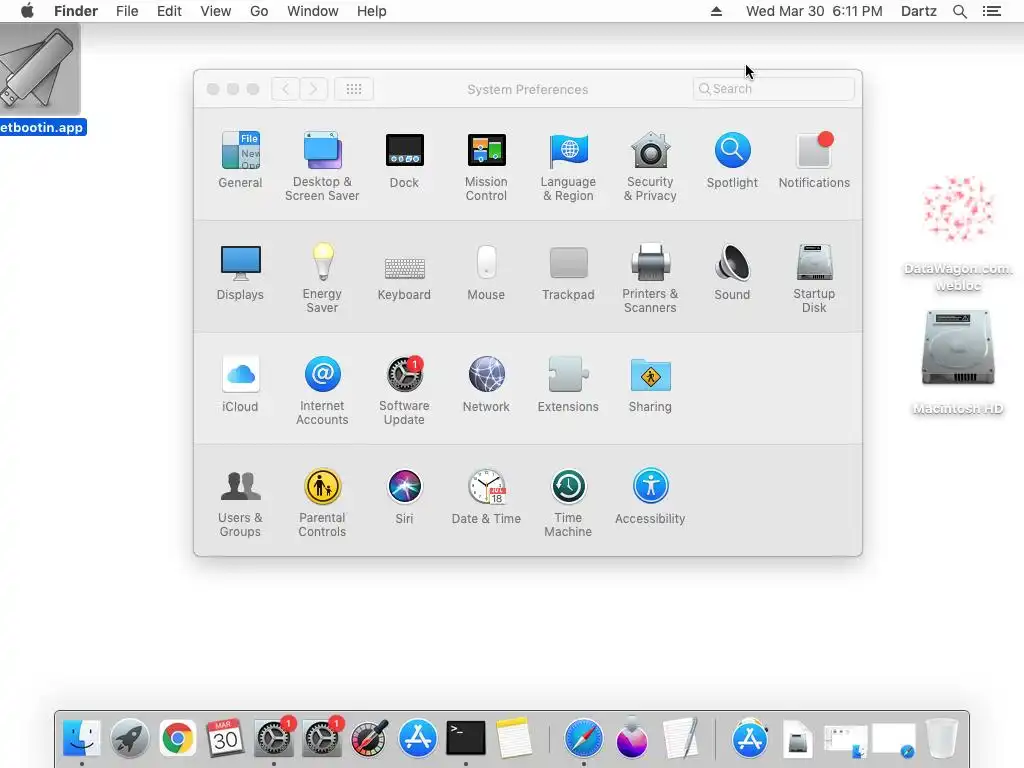The height and width of the screenshot is (768, 1024).
Task: Click the date and time in menu bar
Action: [814, 11]
